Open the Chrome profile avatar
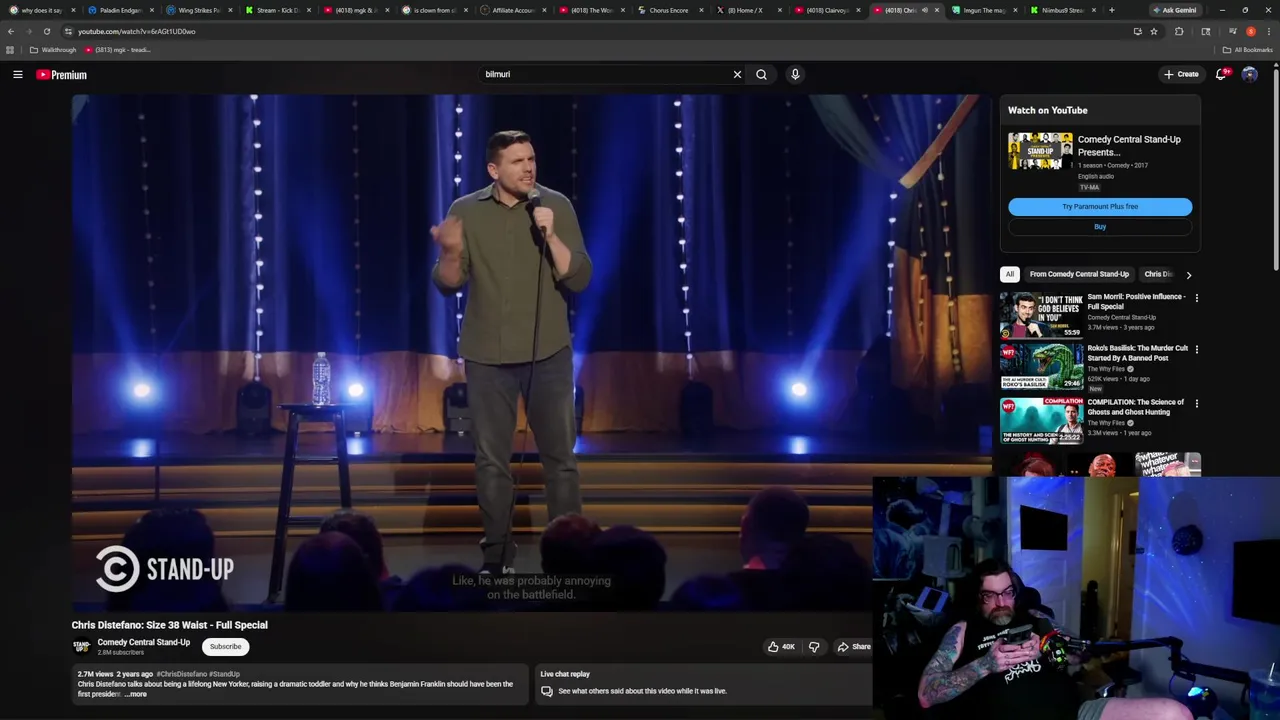Image resolution: width=1280 pixels, height=720 pixels. [1250, 31]
